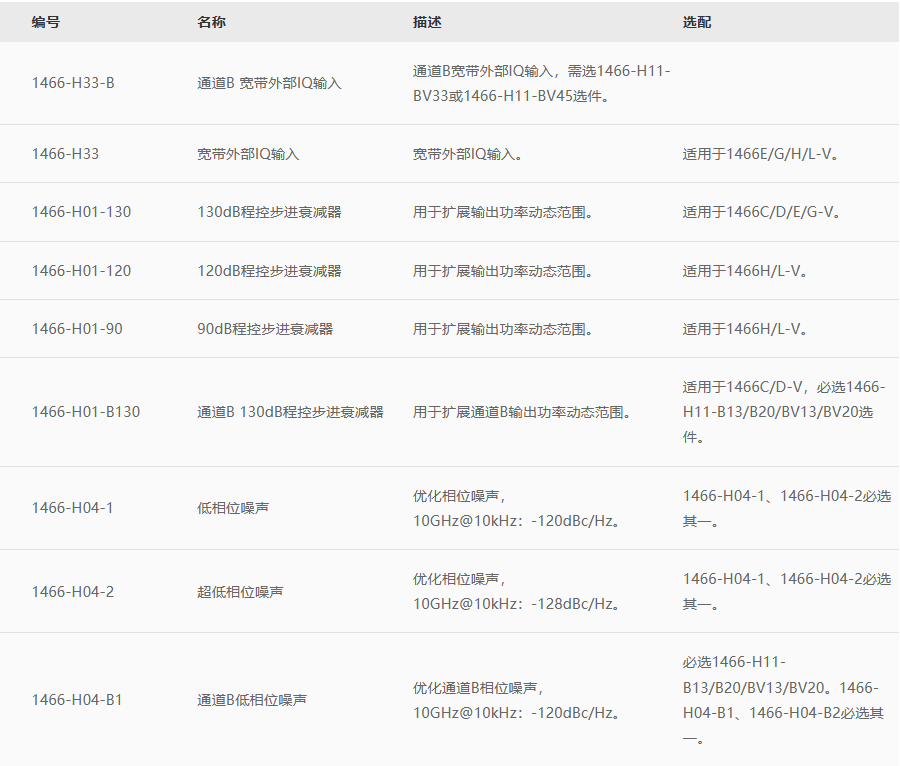The width and height of the screenshot is (900, 766).
Task: Click the 名称 column header
Action: [x=211, y=22]
